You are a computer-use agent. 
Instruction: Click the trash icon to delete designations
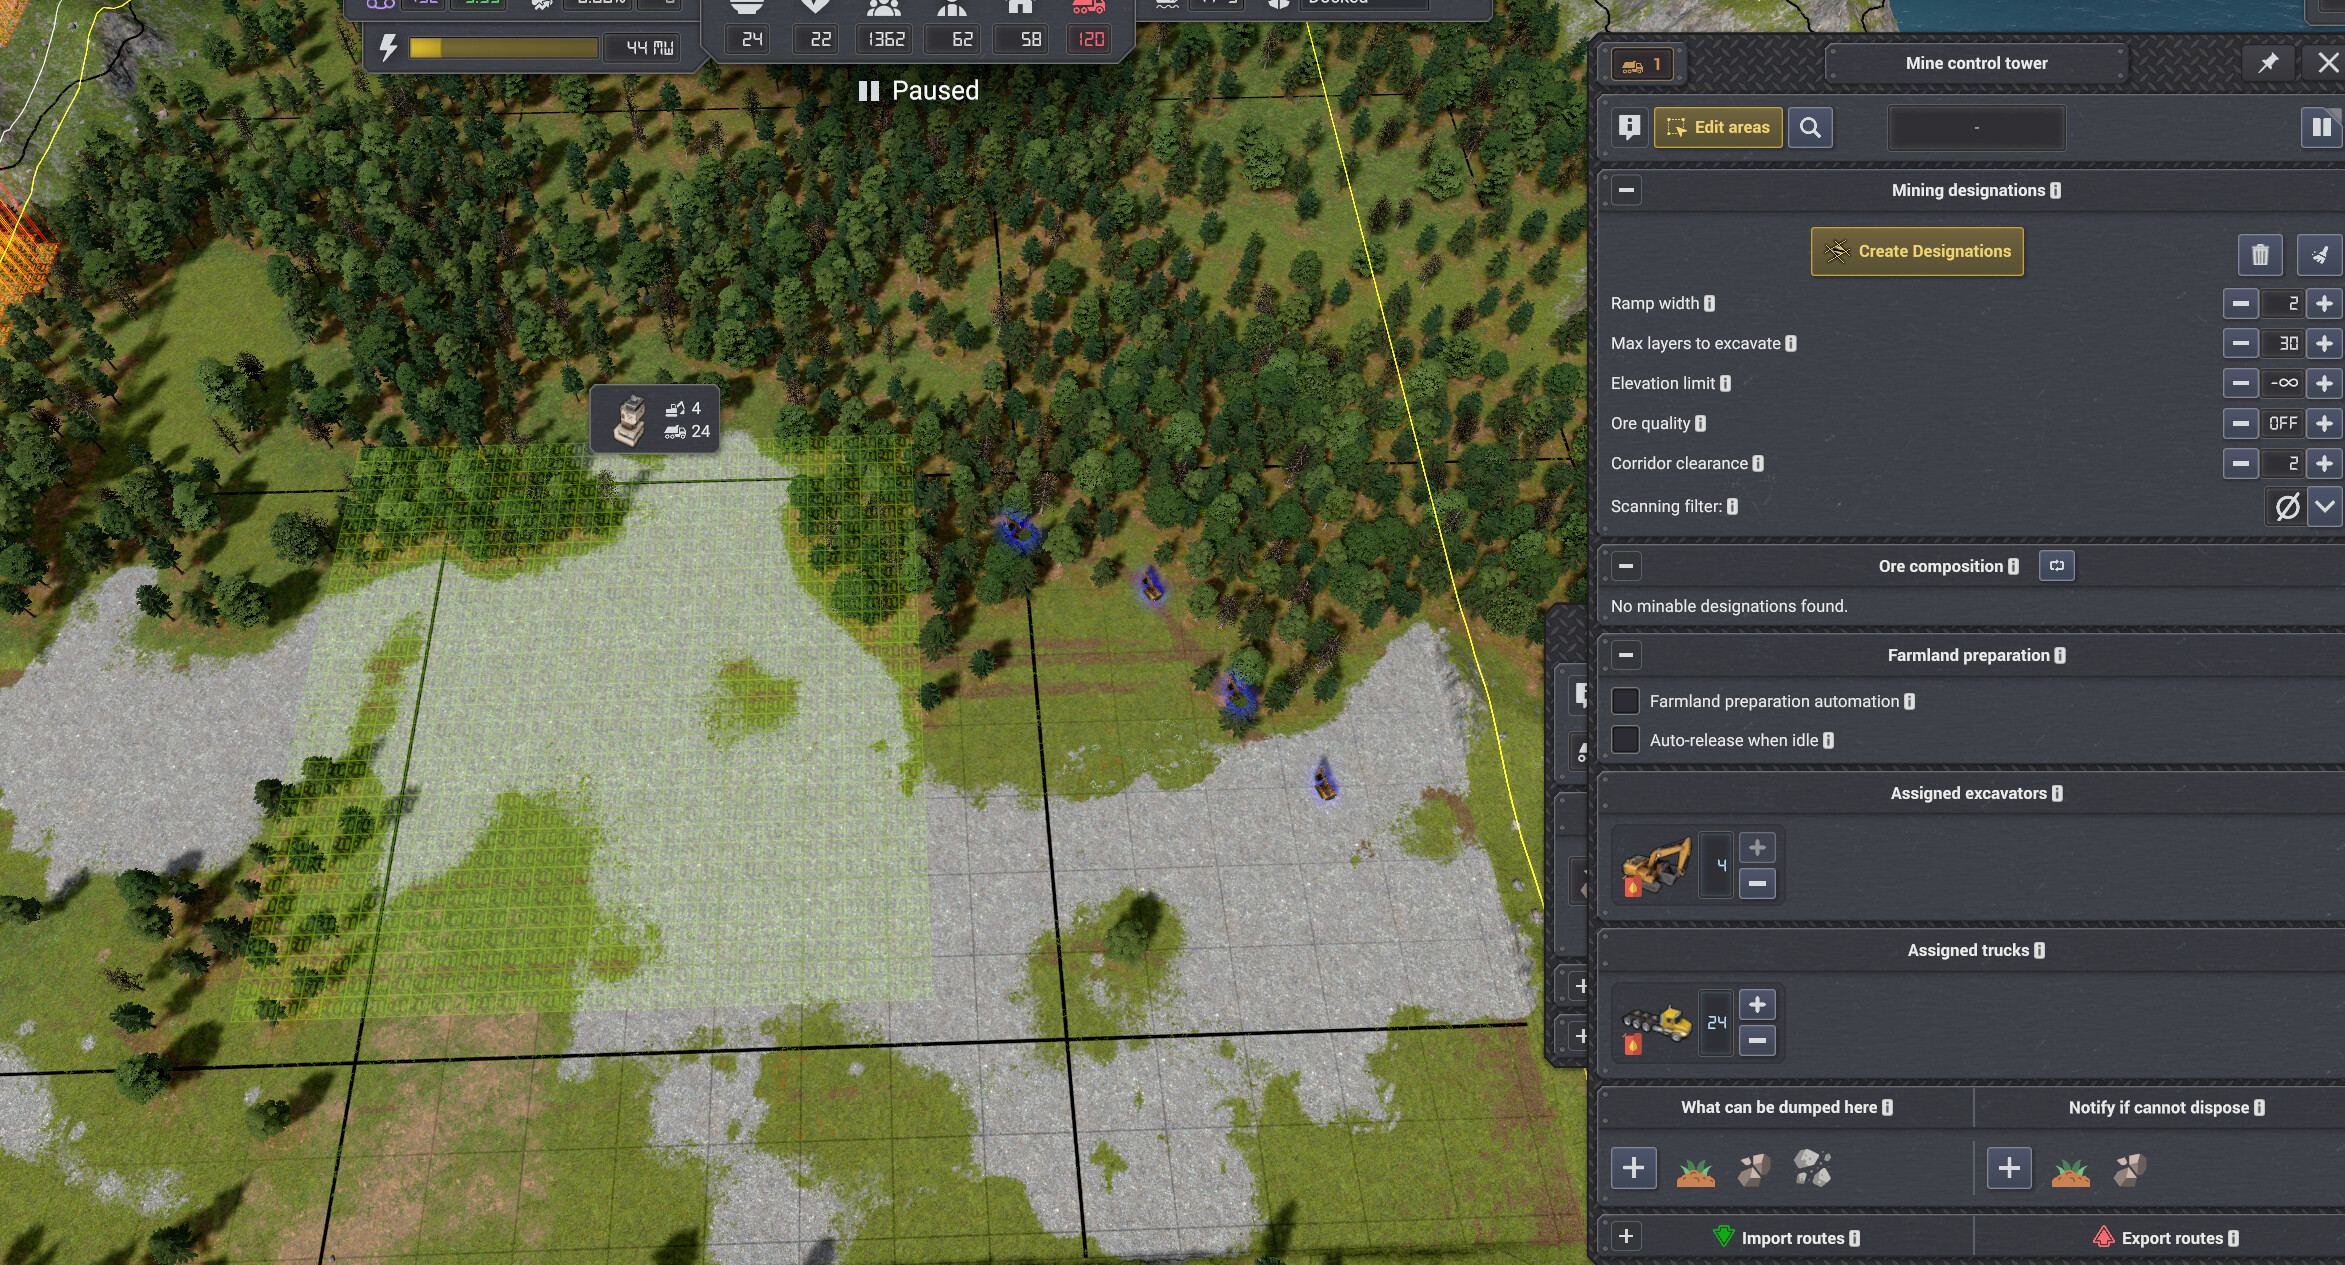pyautogui.click(x=2260, y=255)
